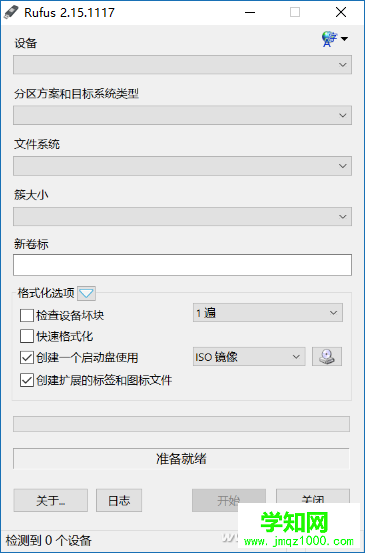
Task: Uncheck 创建一个启动盘使用 checkbox
Action: [x=27, y=358]
